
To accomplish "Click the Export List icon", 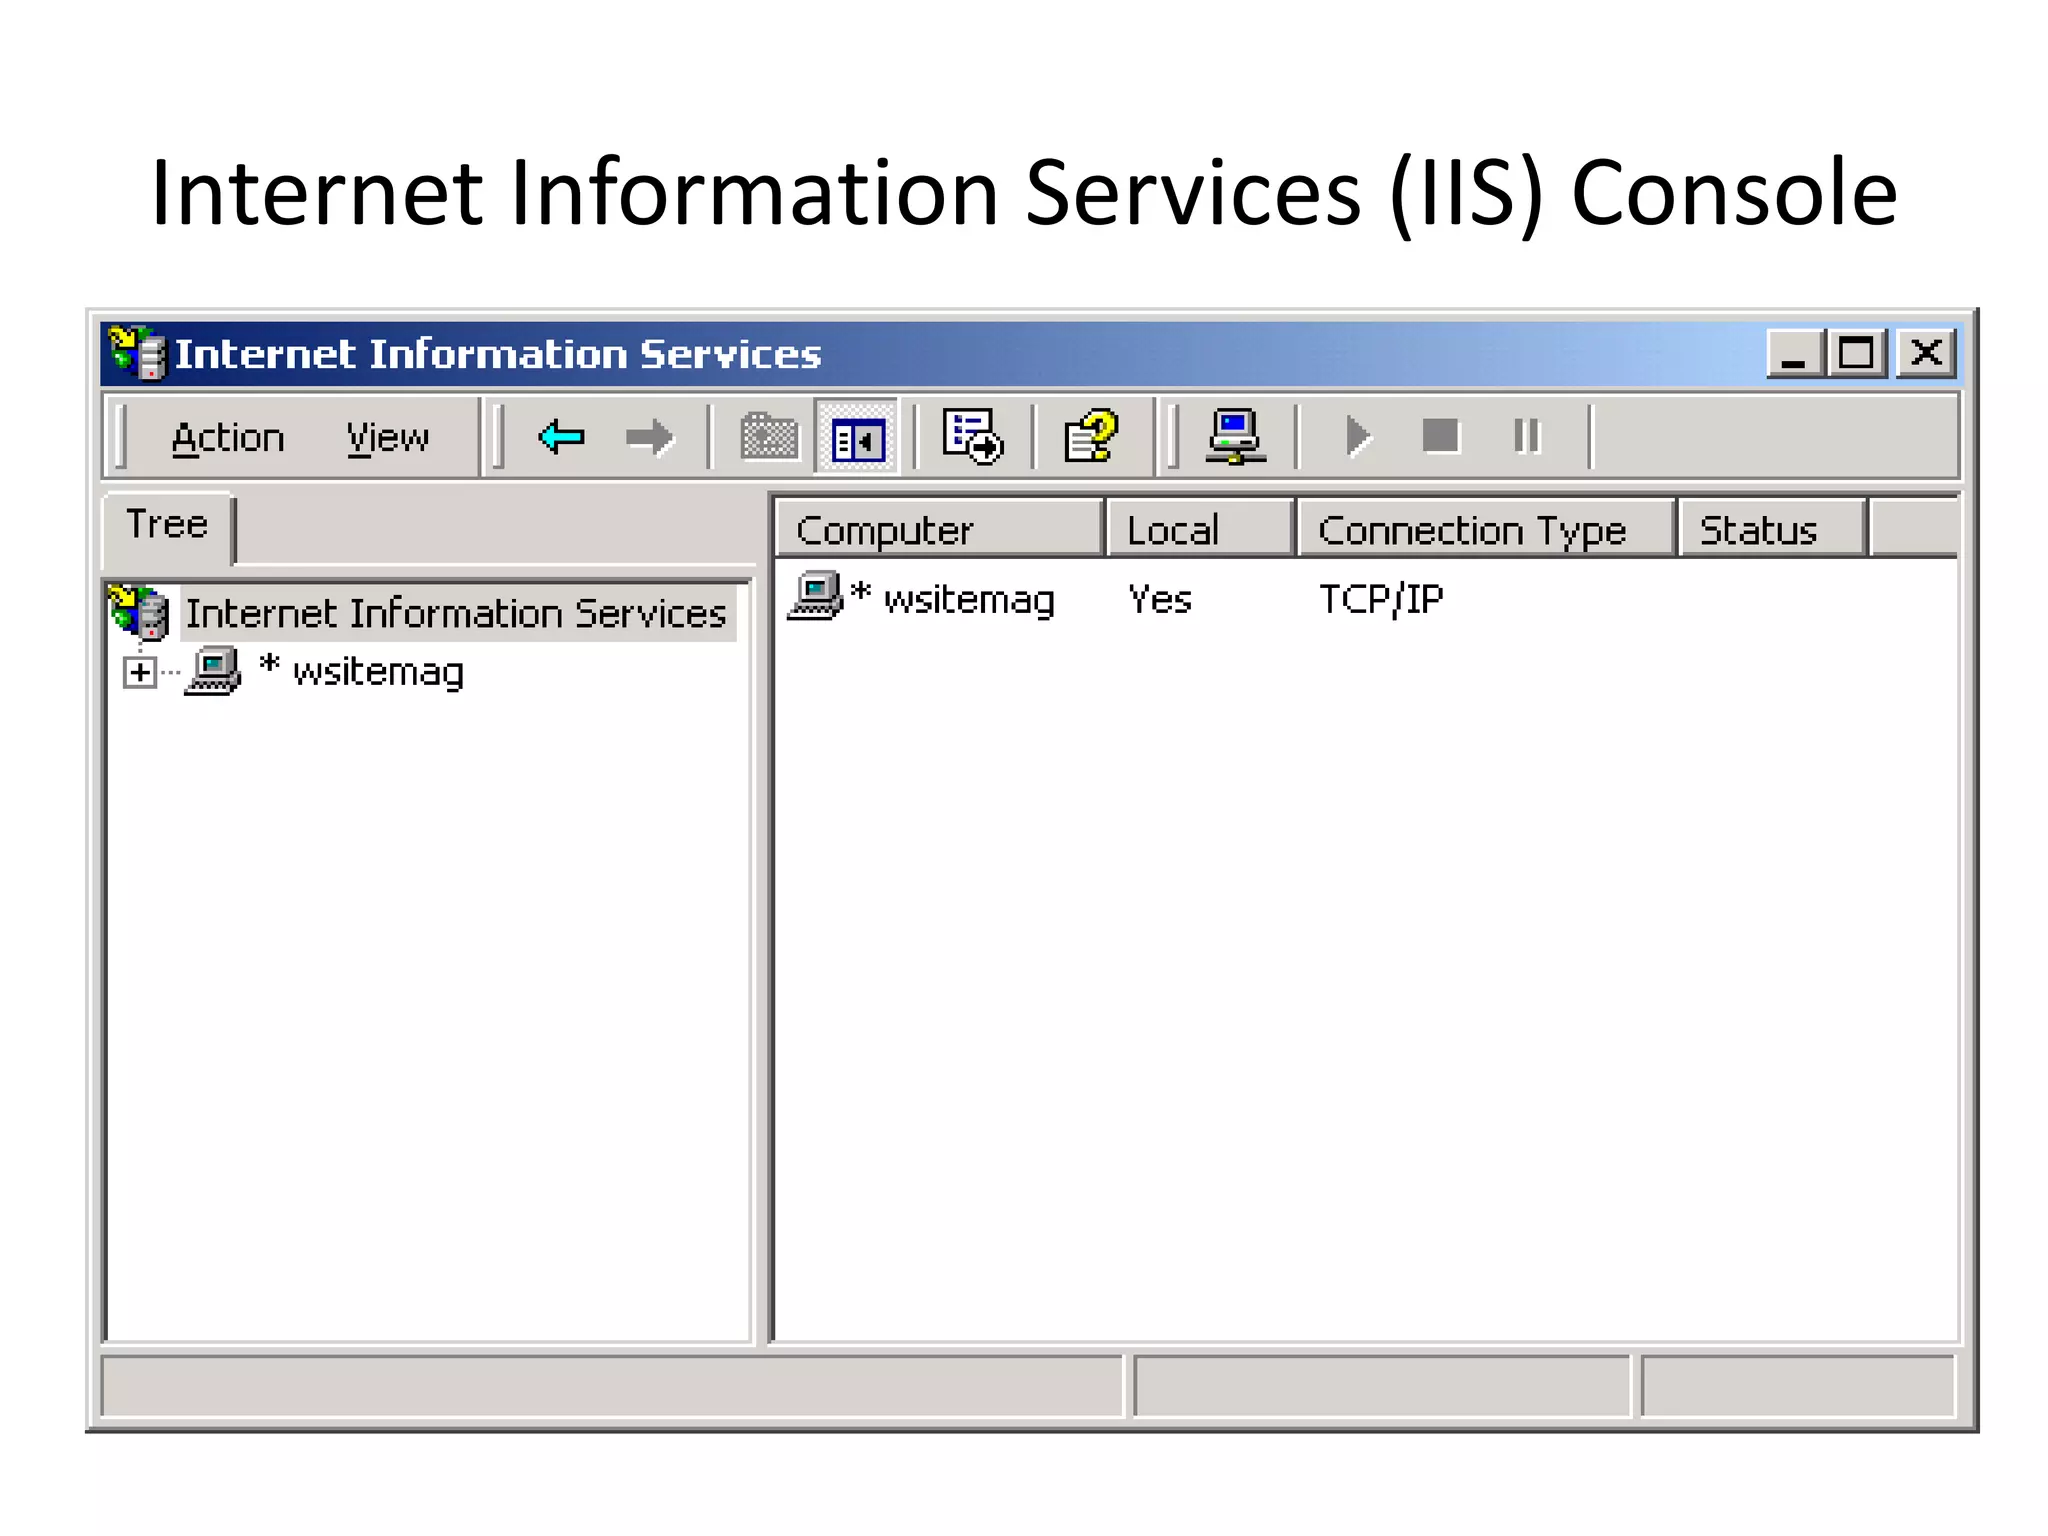I will point(972,437).
